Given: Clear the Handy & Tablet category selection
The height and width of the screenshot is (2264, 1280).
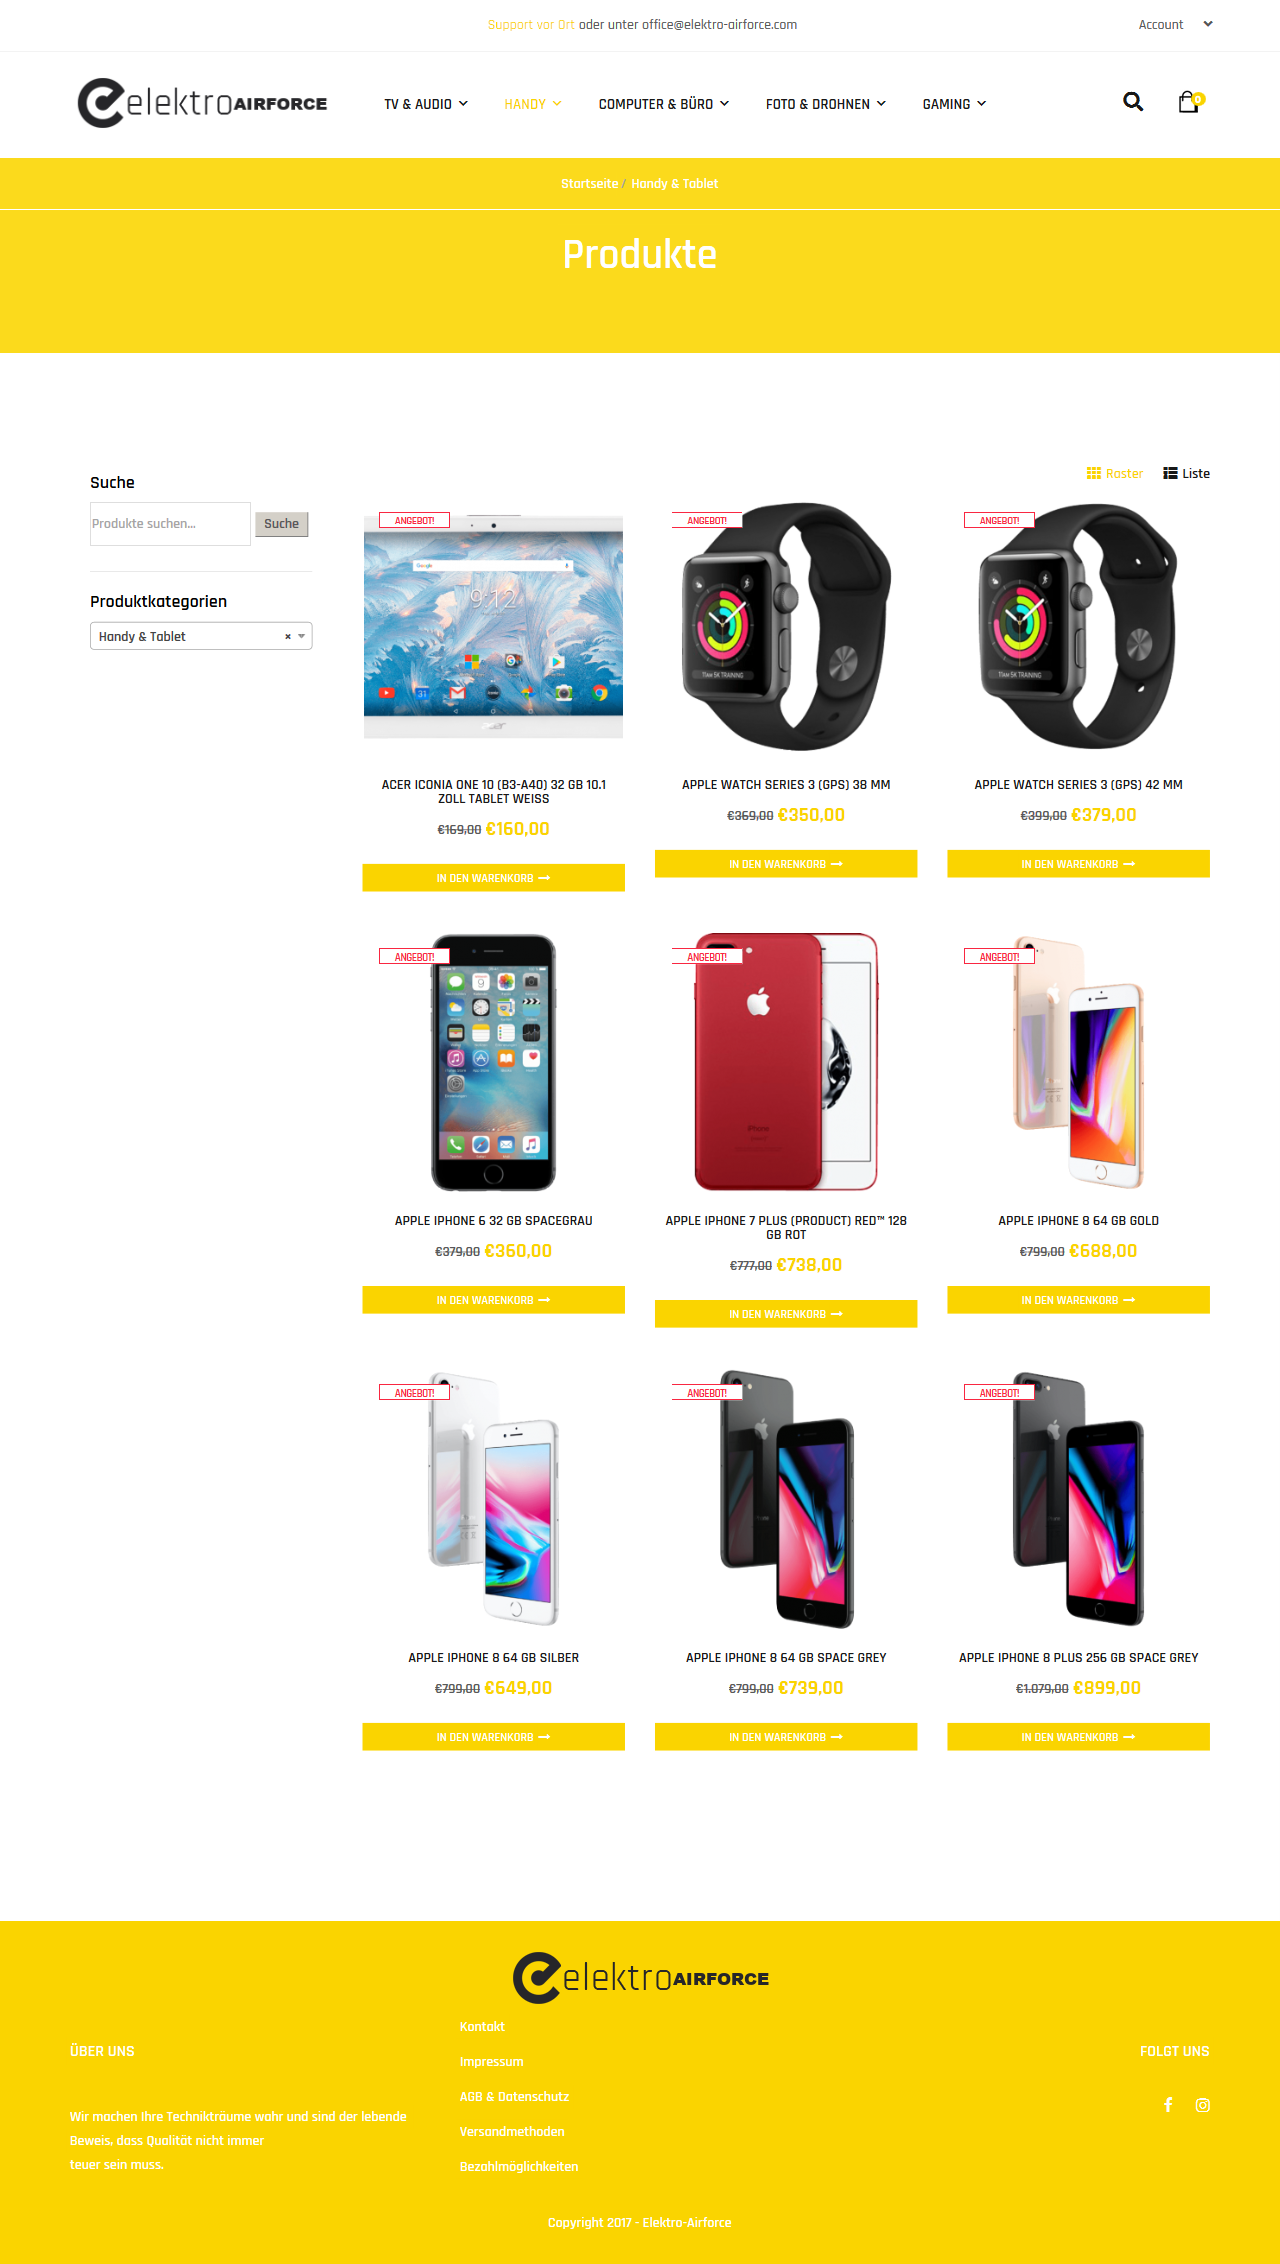Looking at the screenshot, I should pyautogui.click(x=288, y=637).
